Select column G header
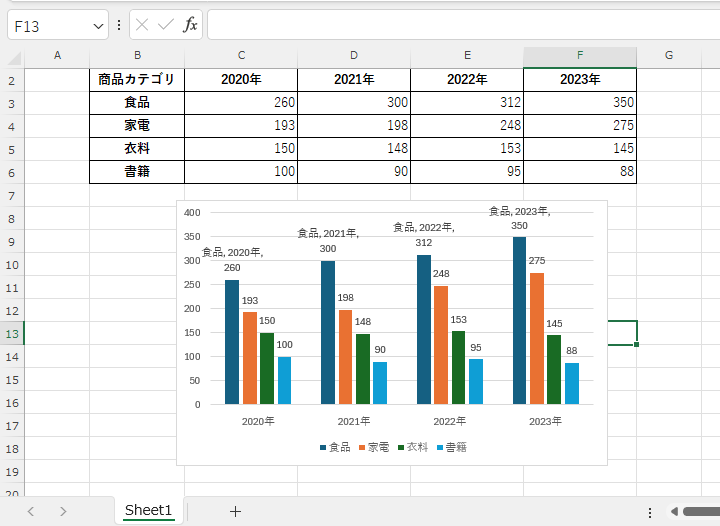This screenshot has height=526, width=720. coord(669,56)
